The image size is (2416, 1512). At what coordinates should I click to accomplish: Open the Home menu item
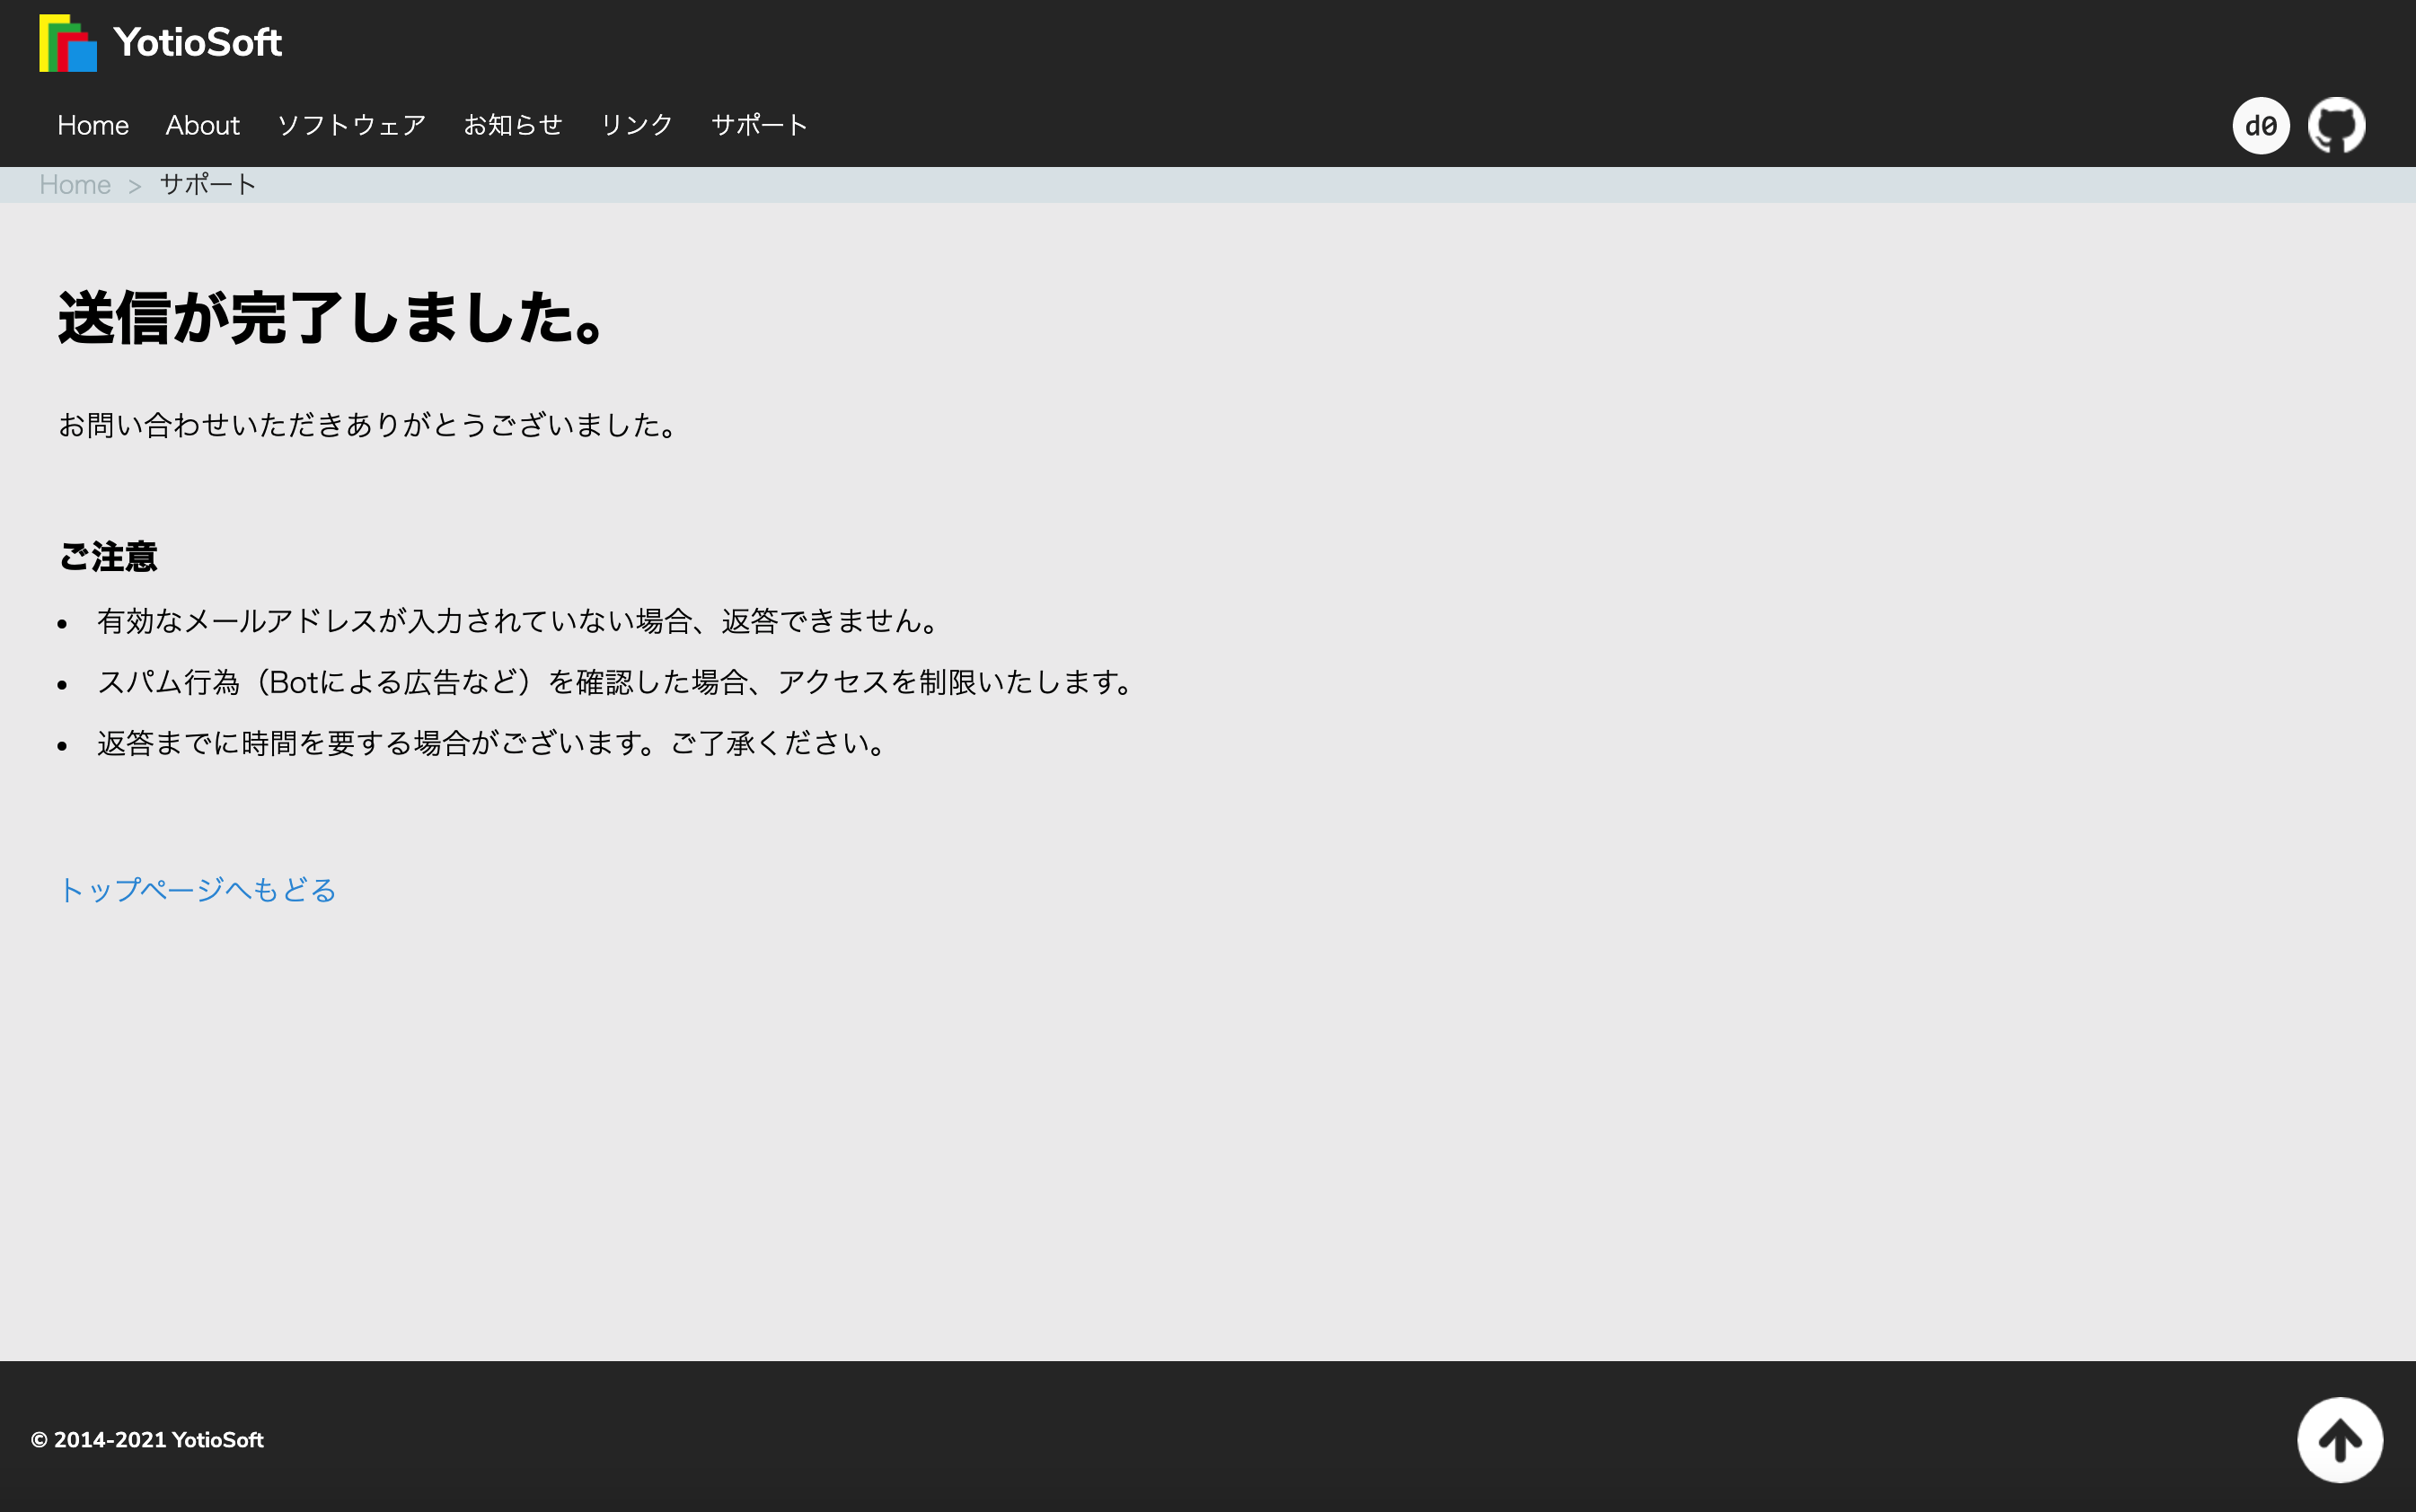[93, 125]
